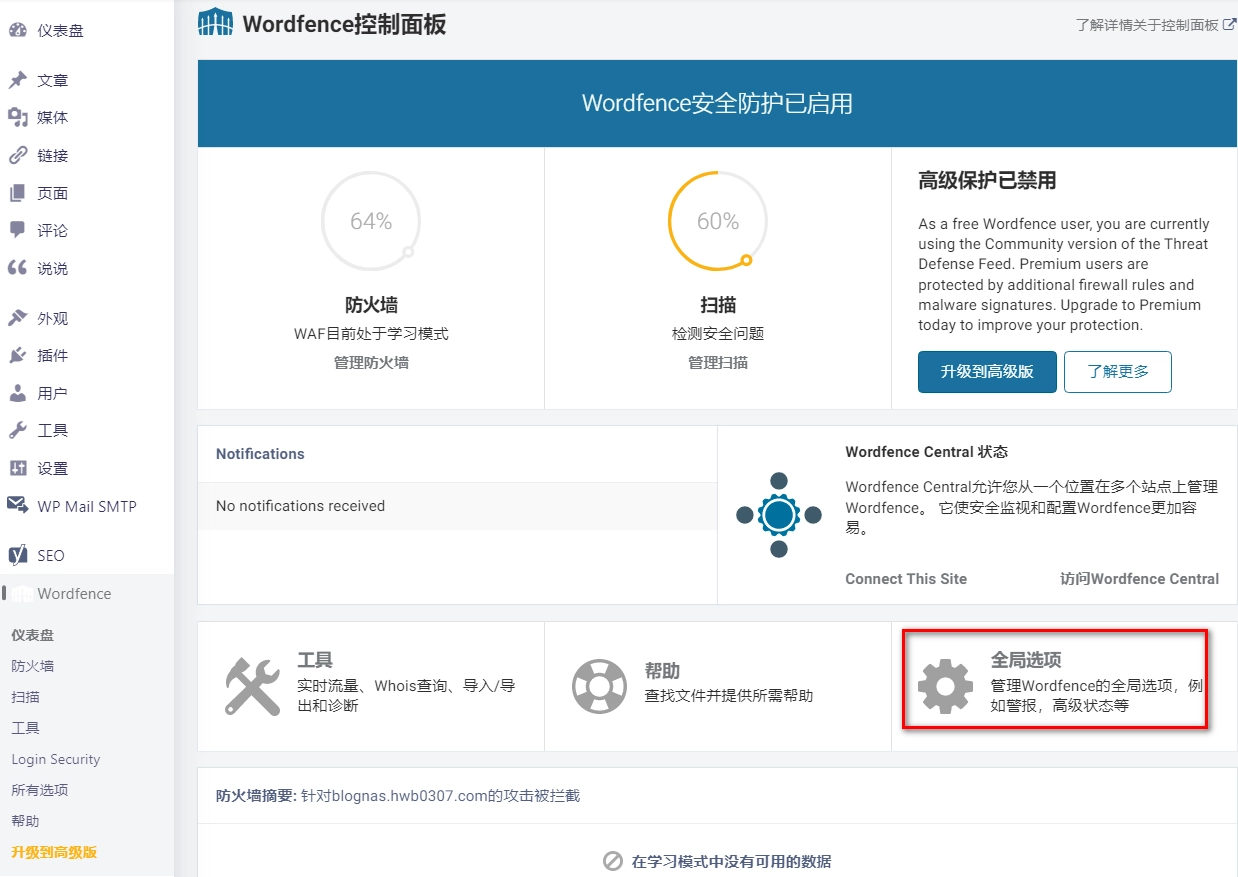Click the scan 60% progress circle
This screenshot has width=1238, height=877.
(x=717, y=221)
